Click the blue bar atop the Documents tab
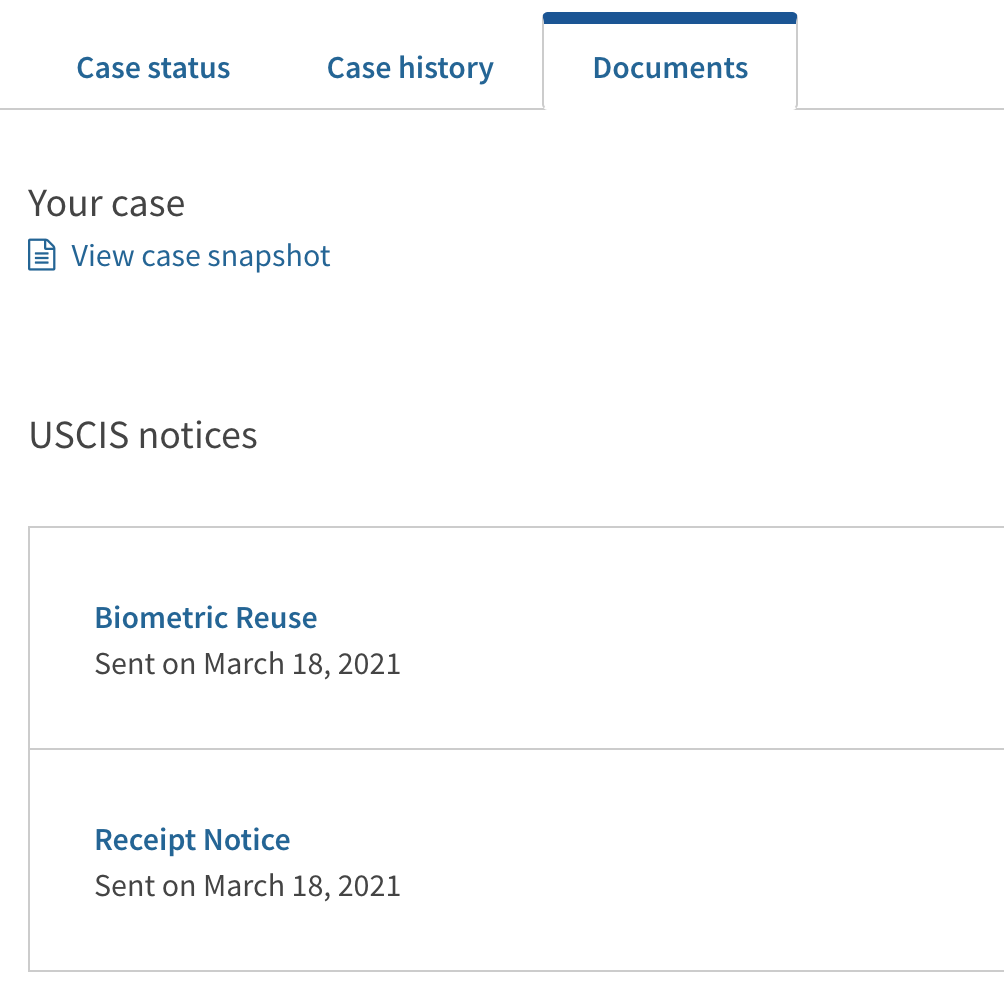 tap(670, 18)
